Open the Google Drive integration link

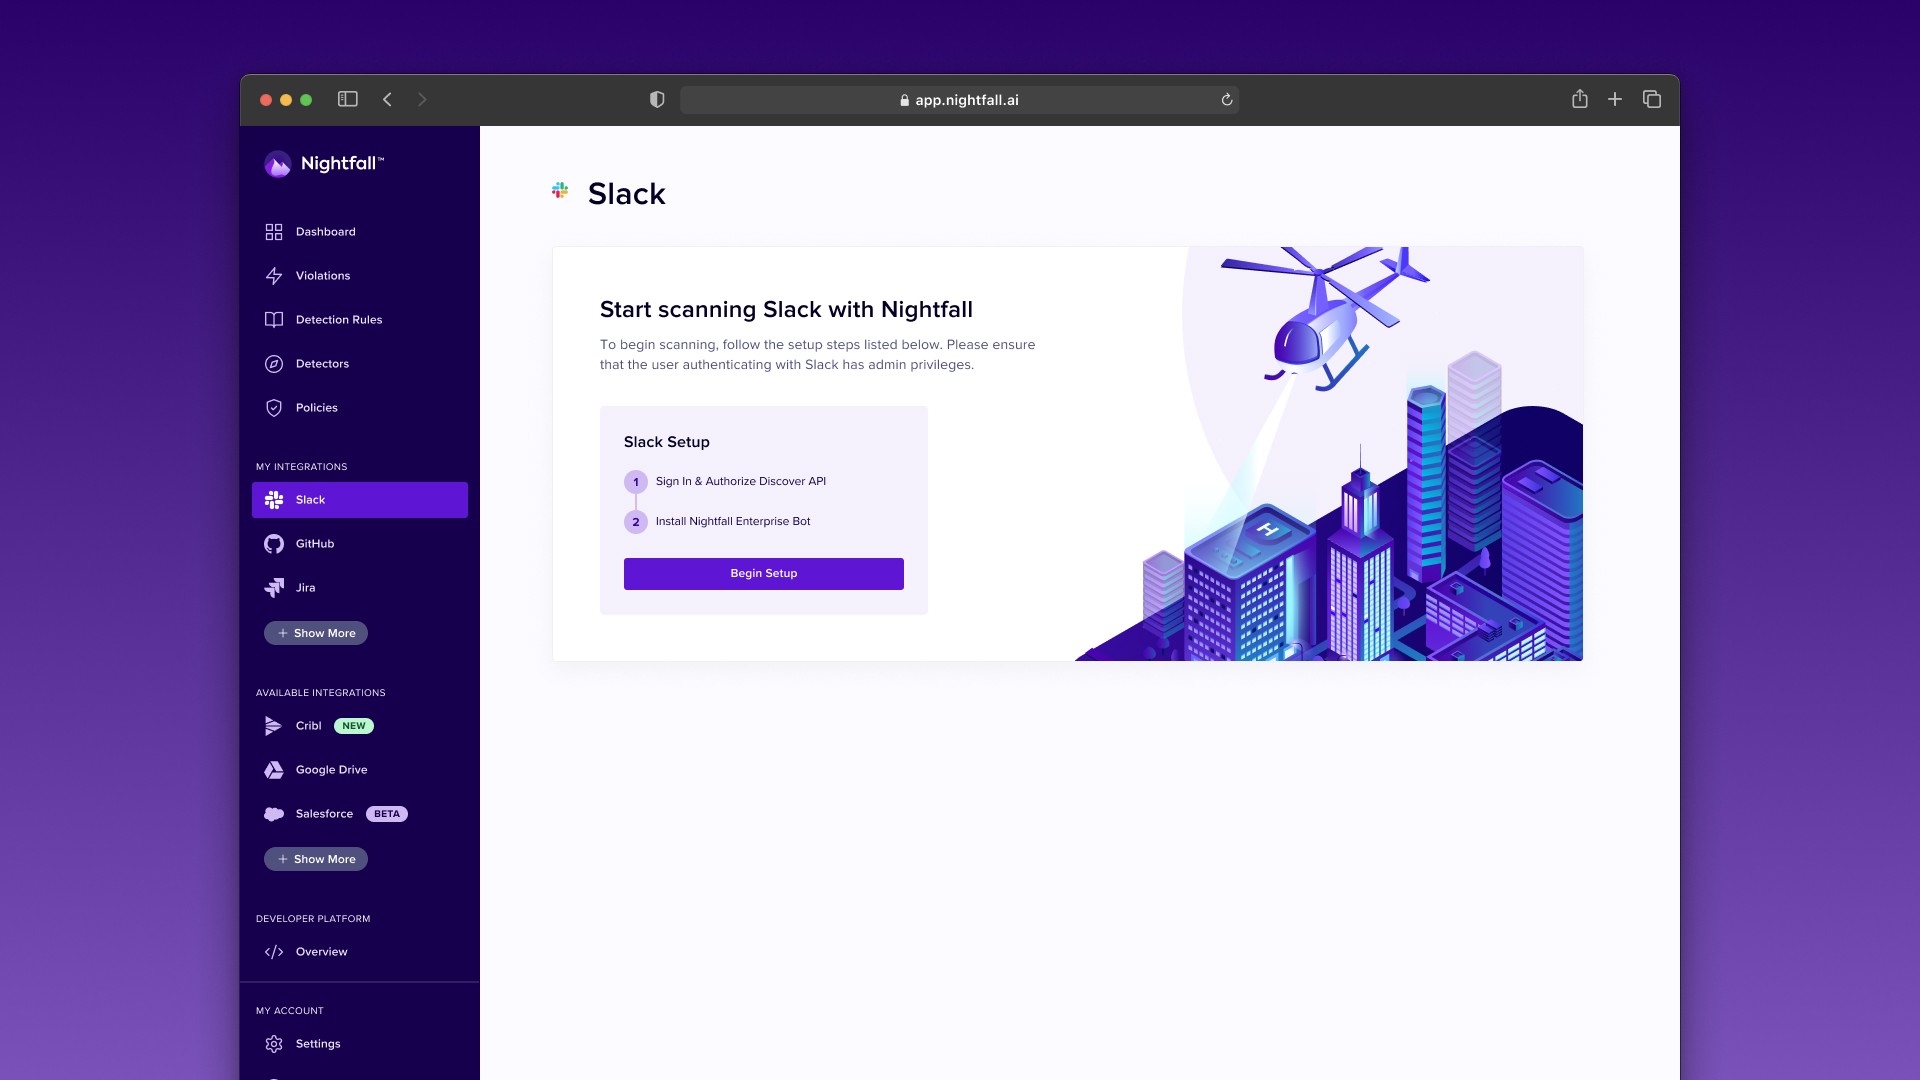(x=360, y=770)
